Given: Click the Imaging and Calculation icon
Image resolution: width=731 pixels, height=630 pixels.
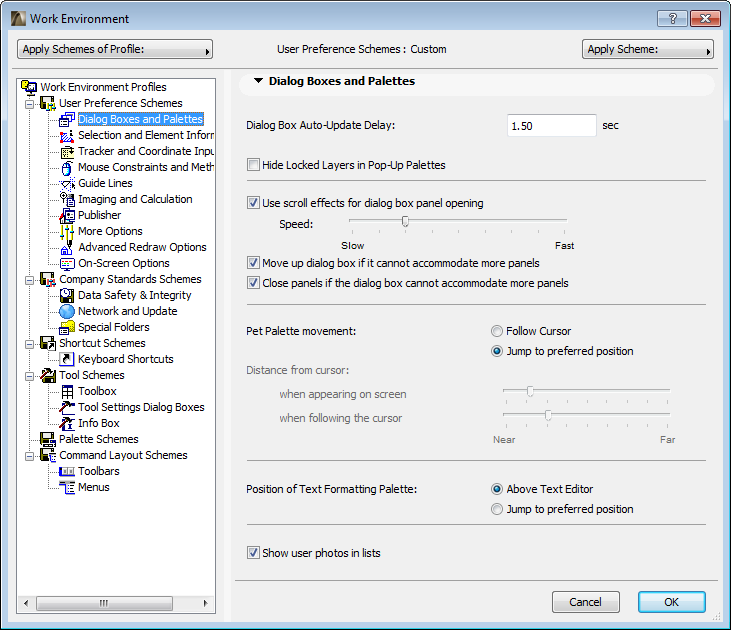Looking at the screenshot, I should point(67,199).
